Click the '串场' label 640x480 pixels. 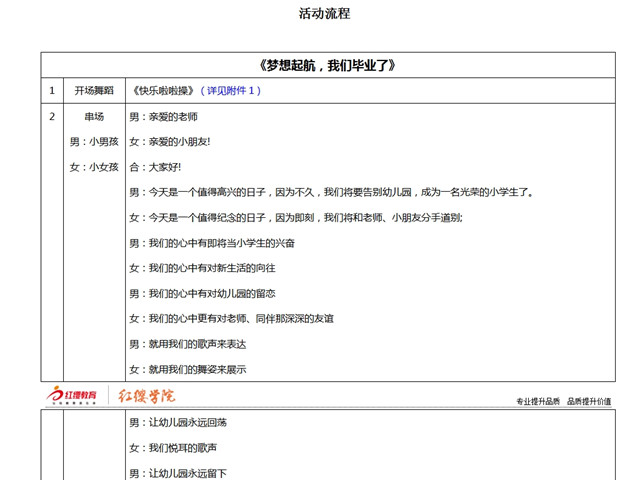(x=94, y=117)
